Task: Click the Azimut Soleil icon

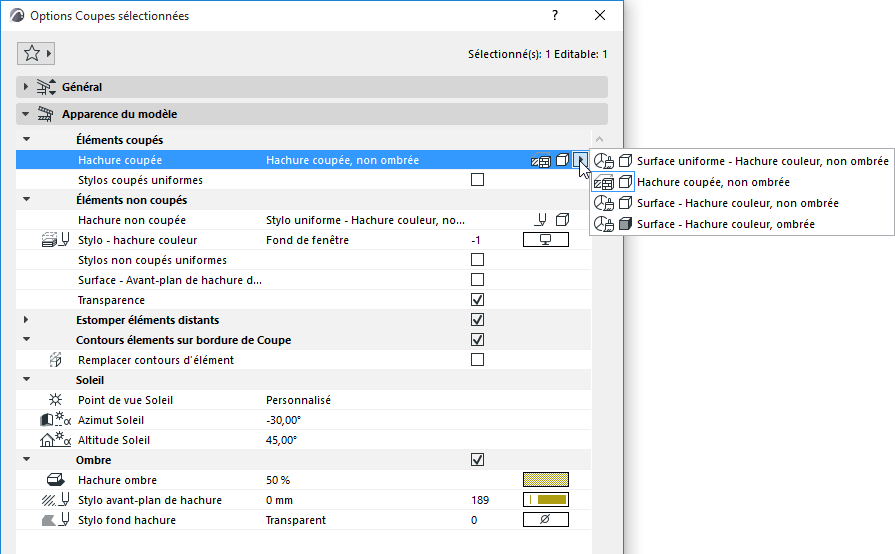Action: tap(55, 419)
